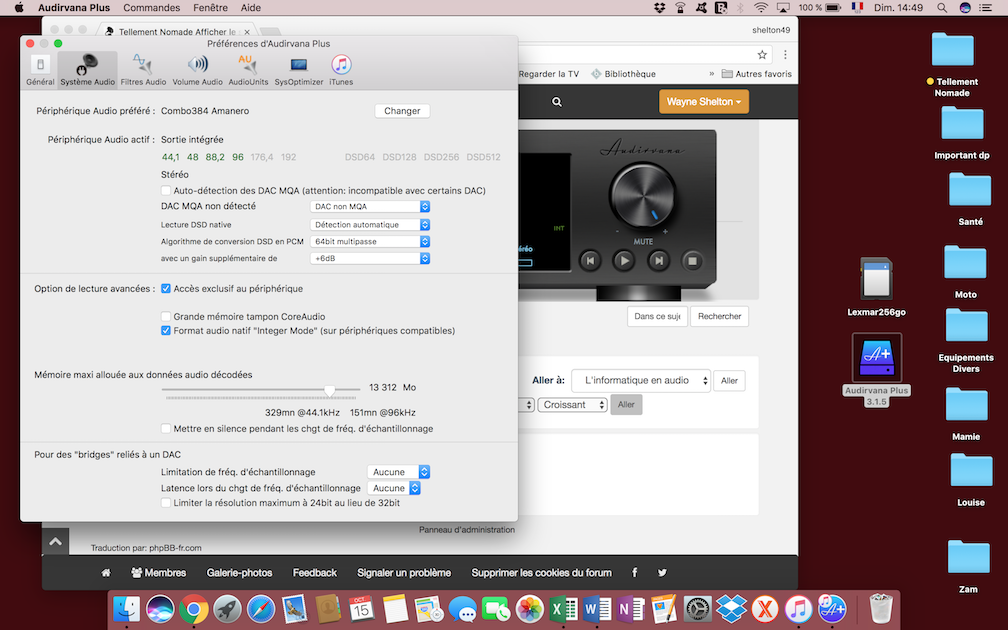Click the Wi-Fi status menu icon

[x=761, y=8]
